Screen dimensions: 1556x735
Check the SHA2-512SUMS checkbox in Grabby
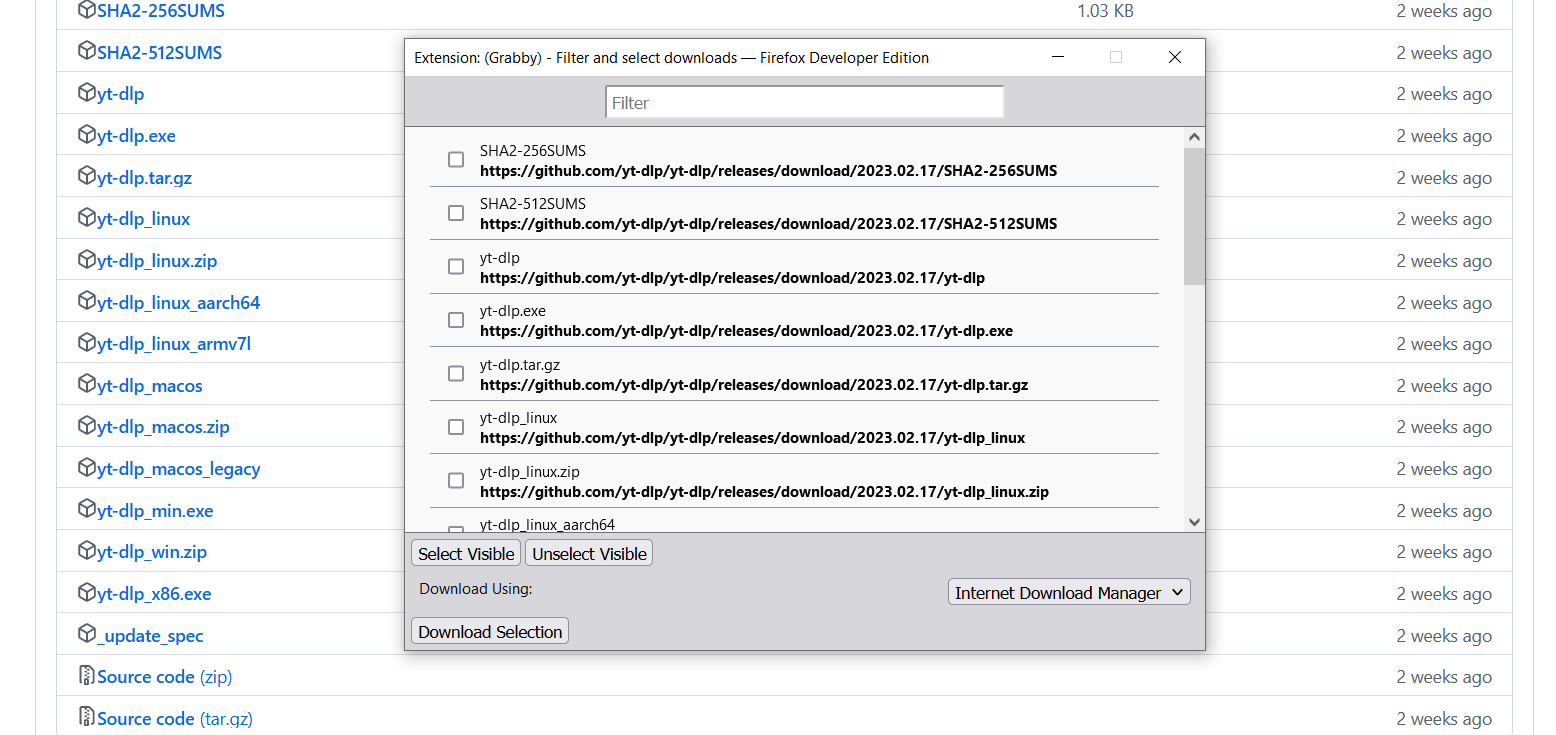tap(456, 213)
